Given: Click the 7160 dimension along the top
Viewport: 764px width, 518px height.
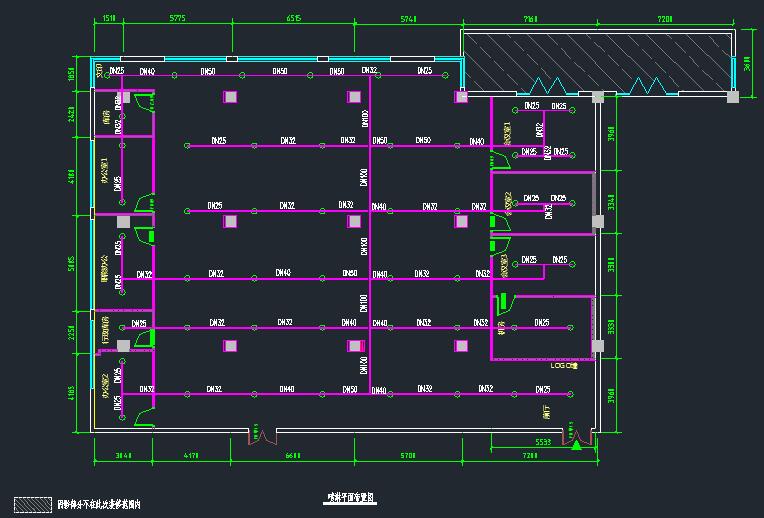Looking at the screenshot, I should pos(531,18).
